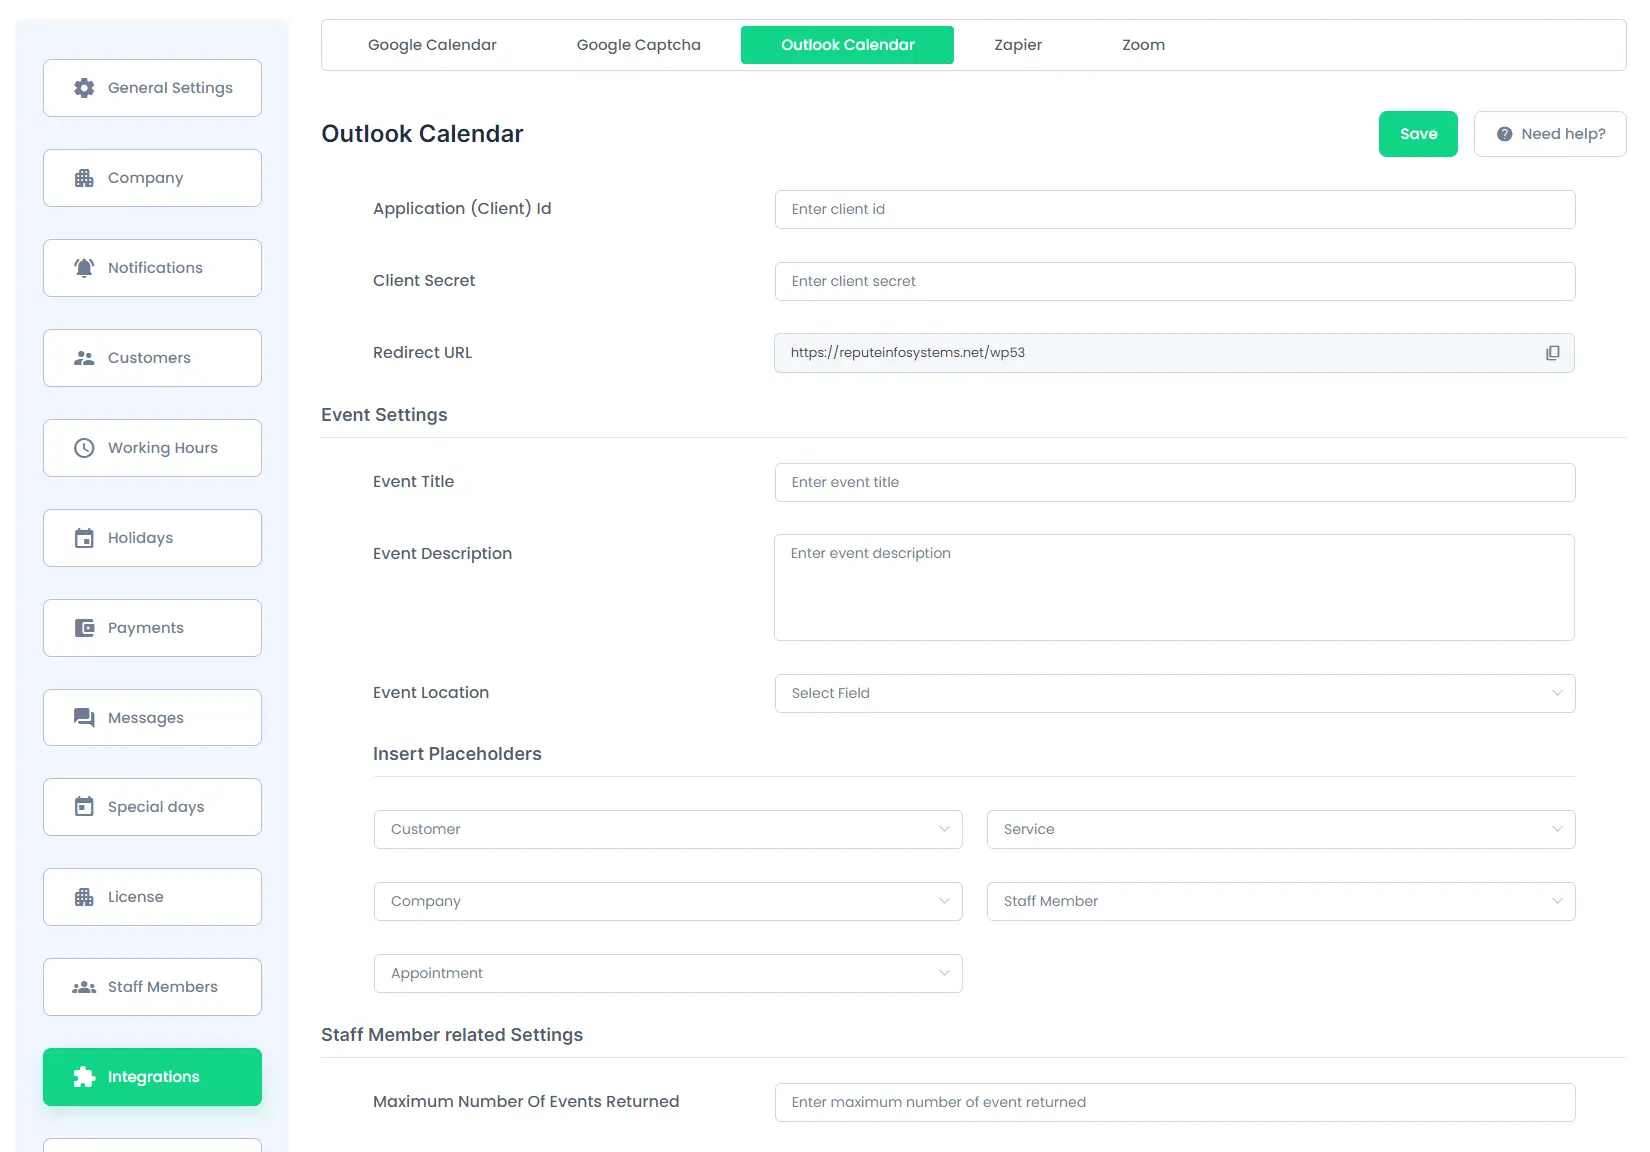Switch to the Zoom tab
1650x1152 pixels.
click(x=1143, y=45)
